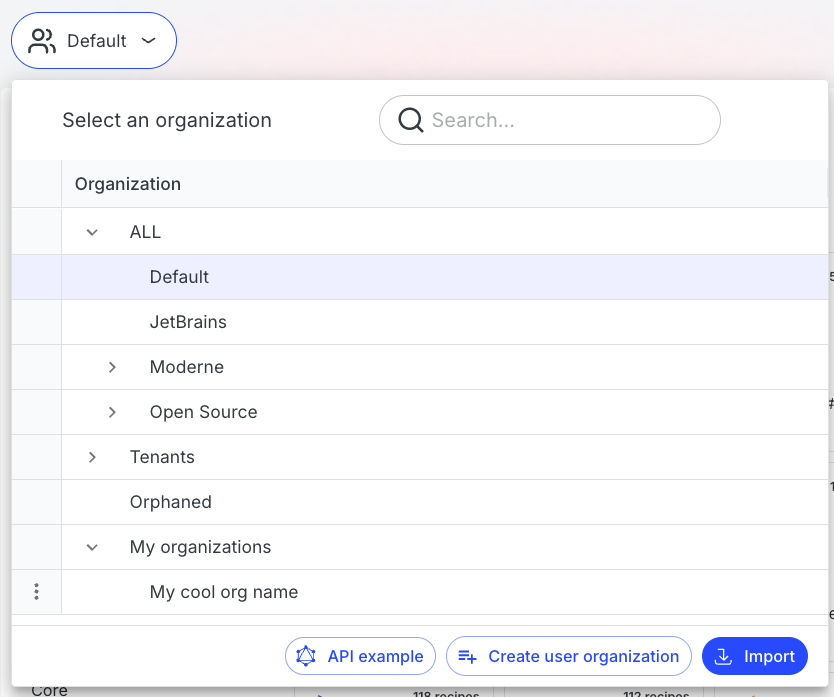Select the JetBrains organization

tap(188, 322)
